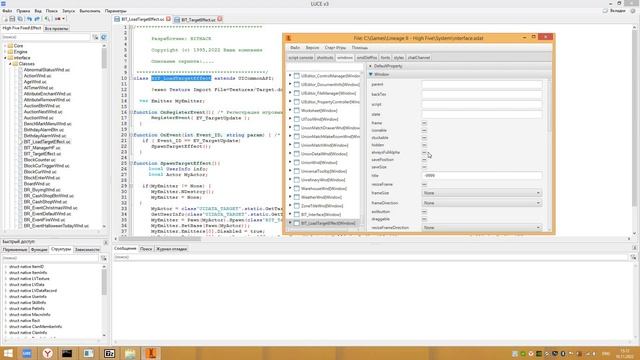Select the WarehouseWnd window entry
The height and width of the screenshot is (360, 640).
coord(324,189)
